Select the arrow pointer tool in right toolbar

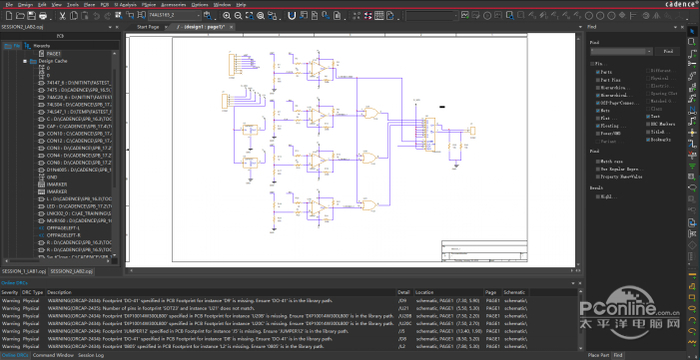coord(692,30)
